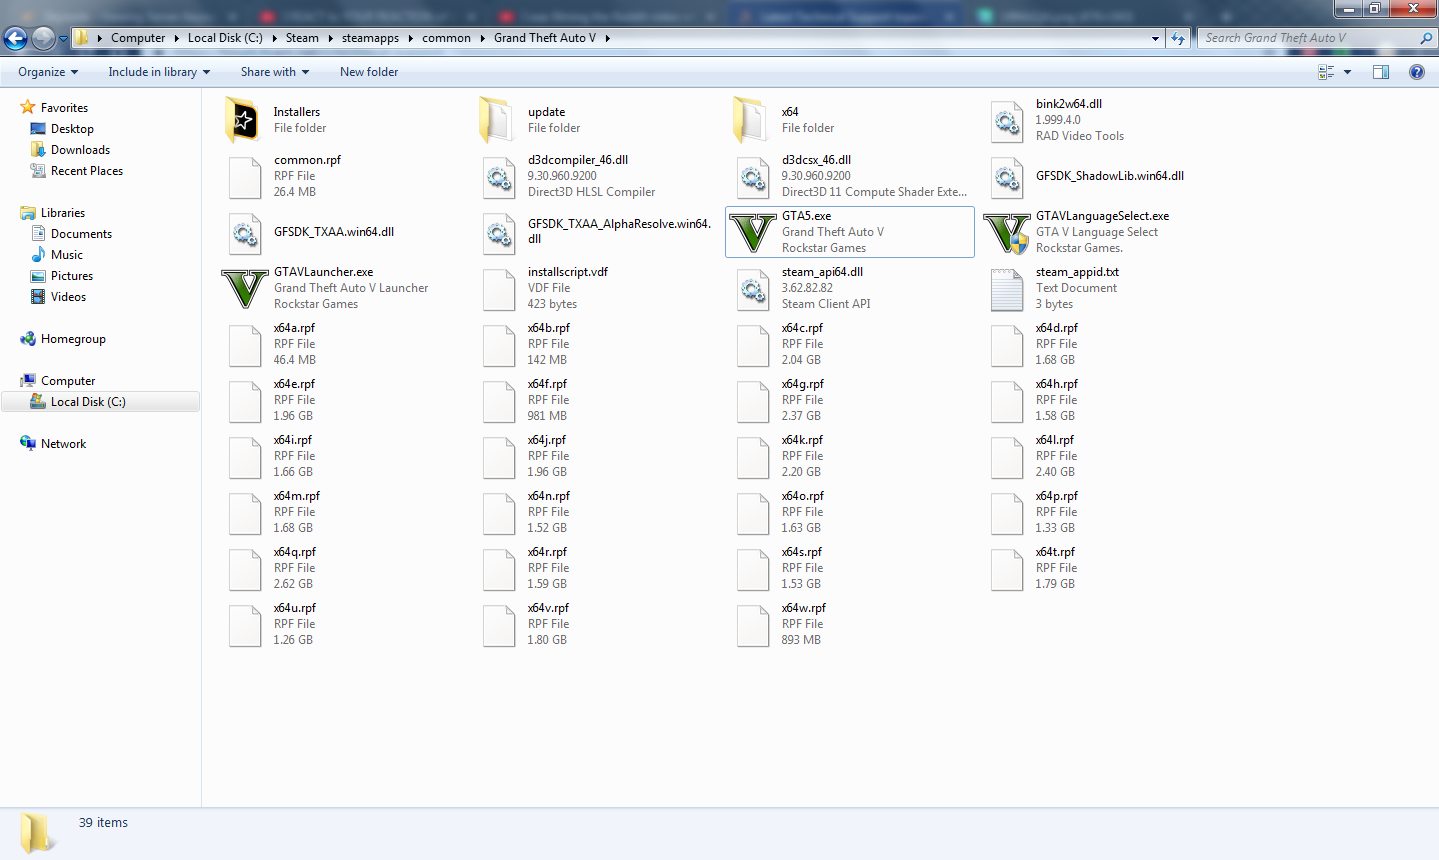The image size is (1439, 860).
Task: Select the GFSDK_TXAA_AlphaResolve.win64.dll icon
Action: [x=498, y=233]
